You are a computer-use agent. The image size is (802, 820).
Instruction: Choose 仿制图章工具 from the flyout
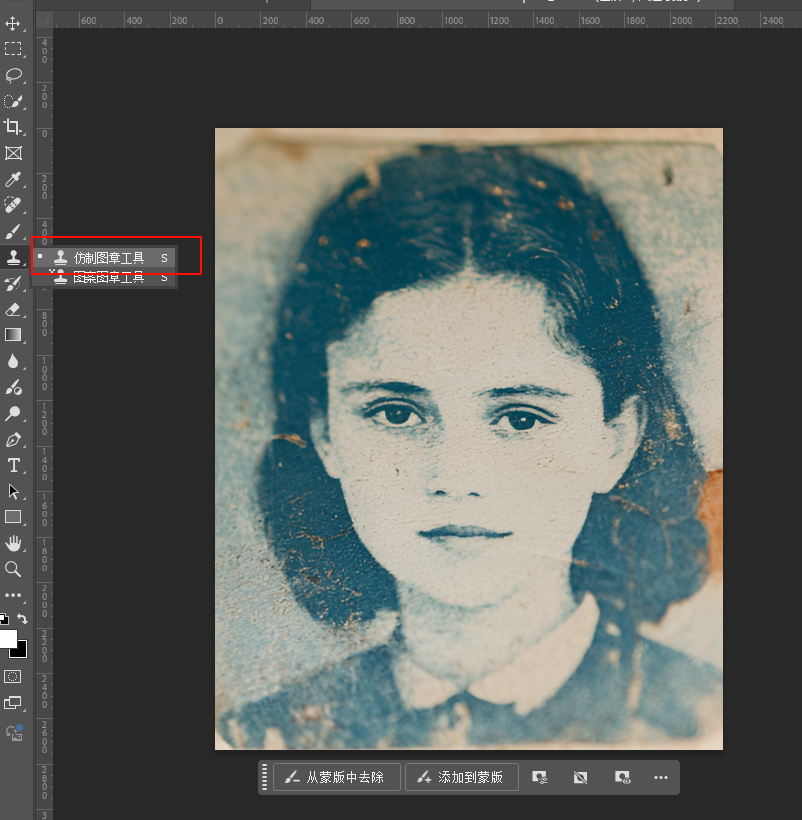(x=108, y=258)
